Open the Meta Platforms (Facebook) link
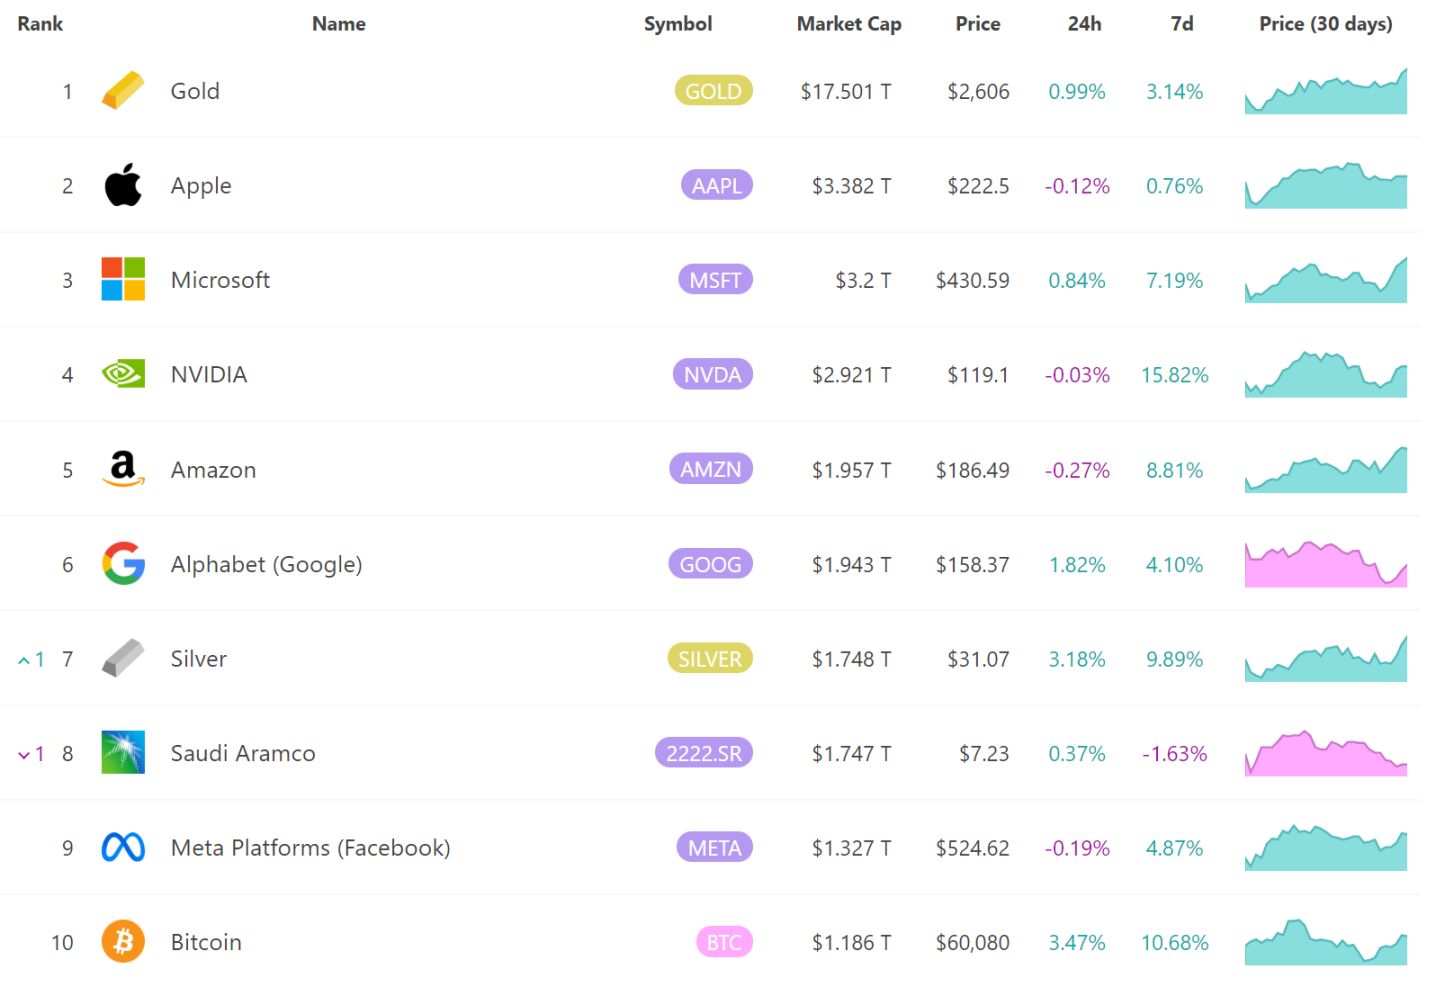Image resolution: width=1436 pixels, height=987 pixels. pos(310,848)
